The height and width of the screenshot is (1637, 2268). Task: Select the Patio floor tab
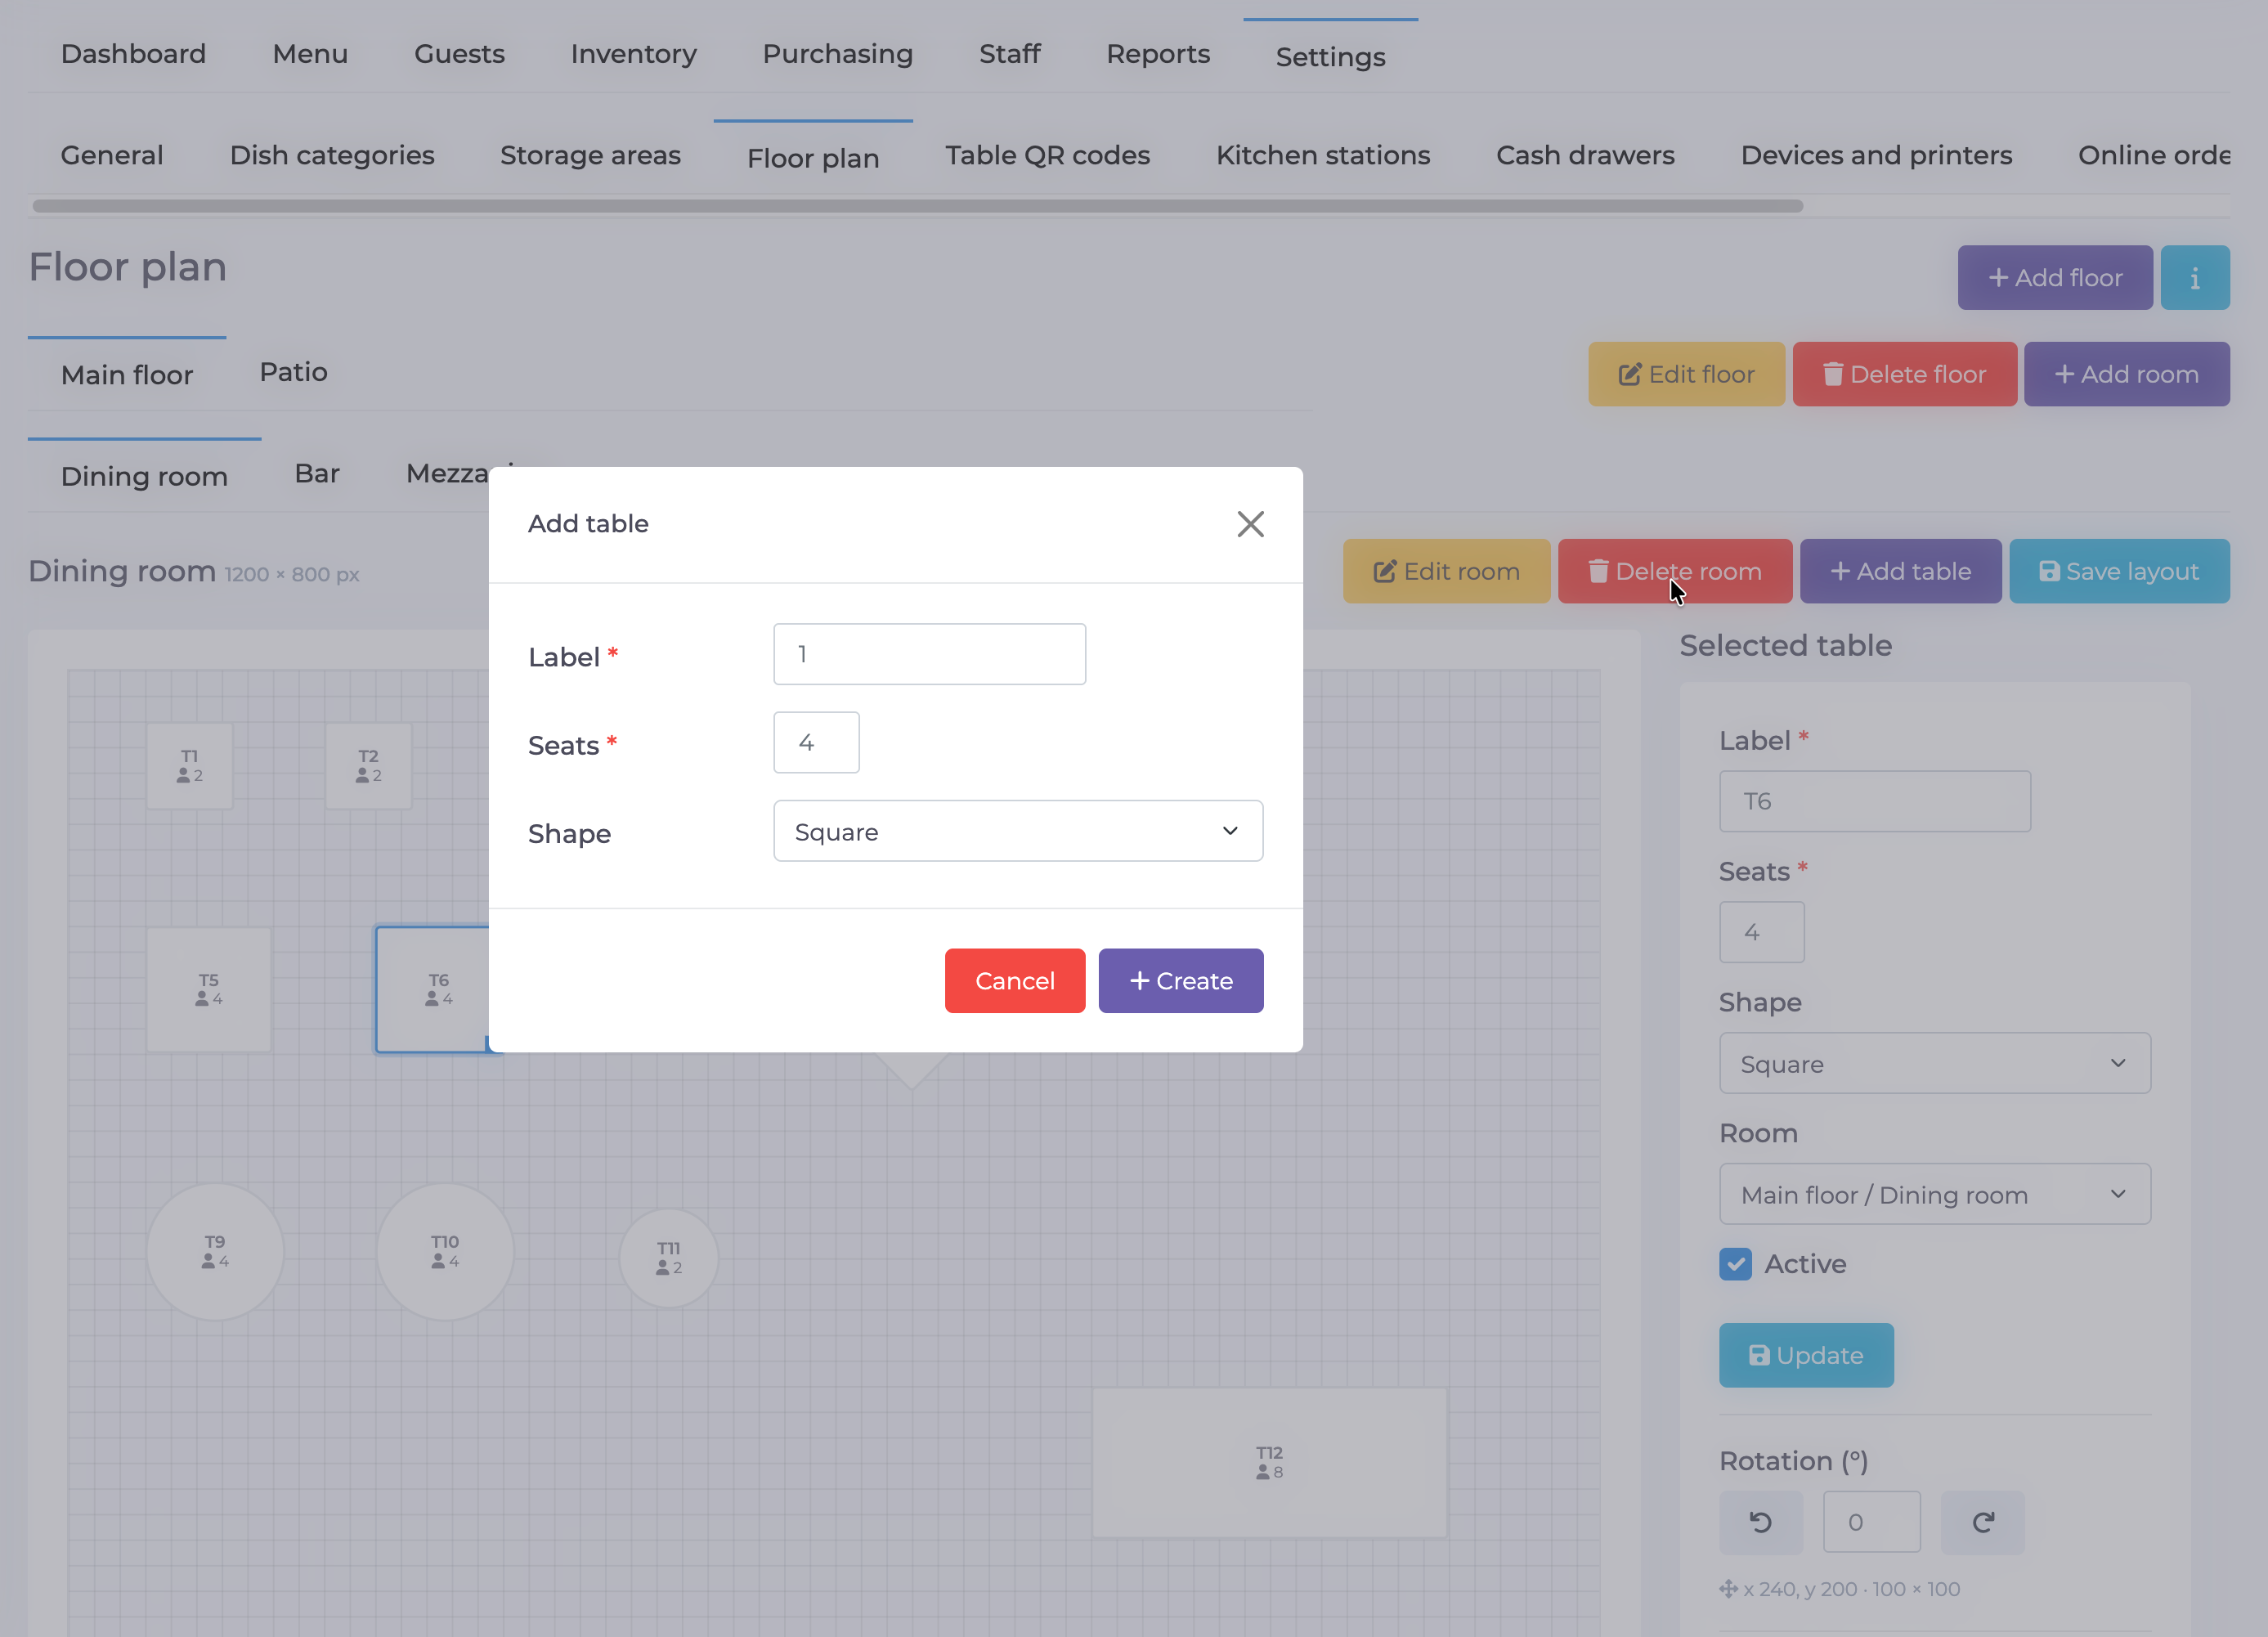pos(293,372)
